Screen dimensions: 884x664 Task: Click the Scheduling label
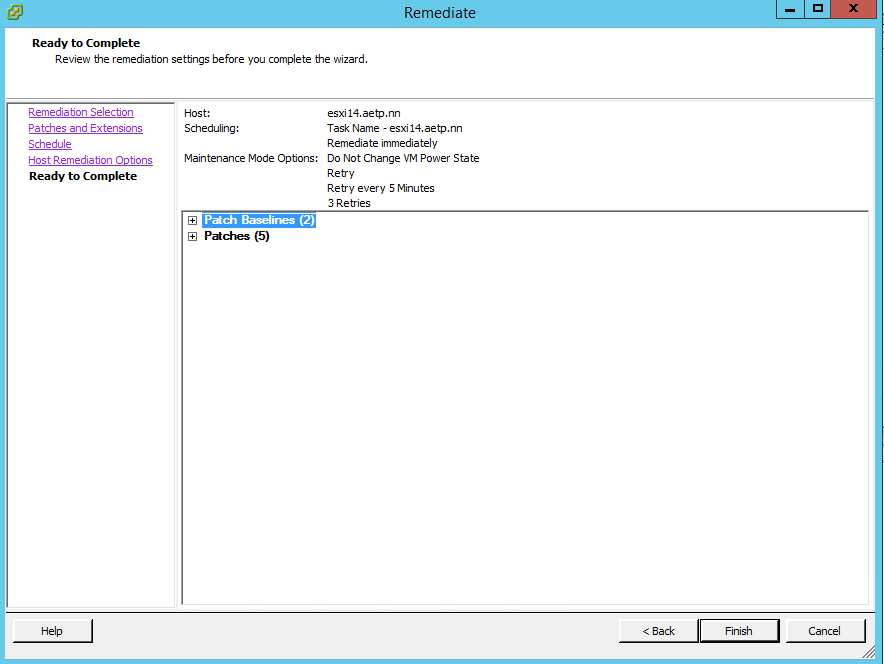click(x=211, y=129)
